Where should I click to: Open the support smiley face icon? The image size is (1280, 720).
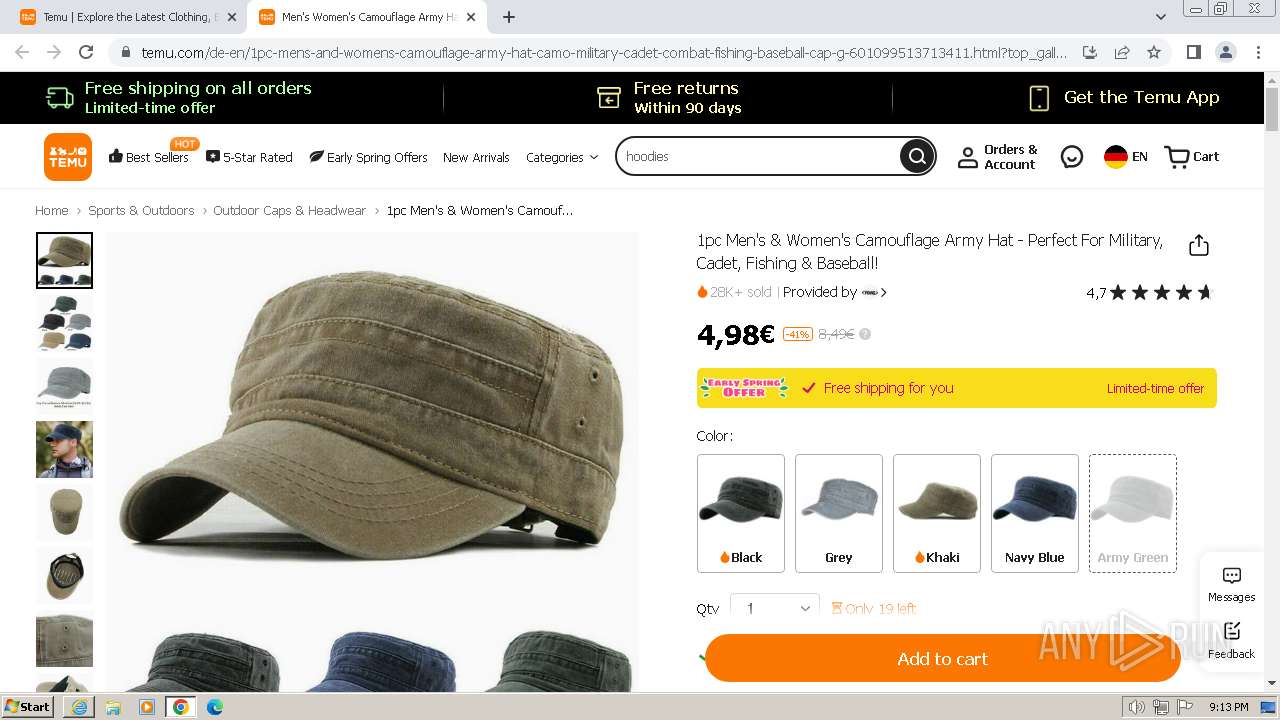1072,157
